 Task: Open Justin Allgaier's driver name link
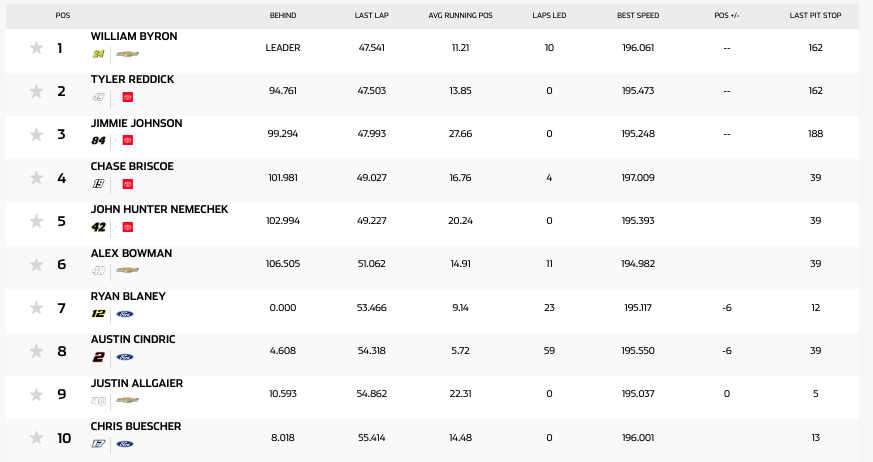tap(137, 383)
